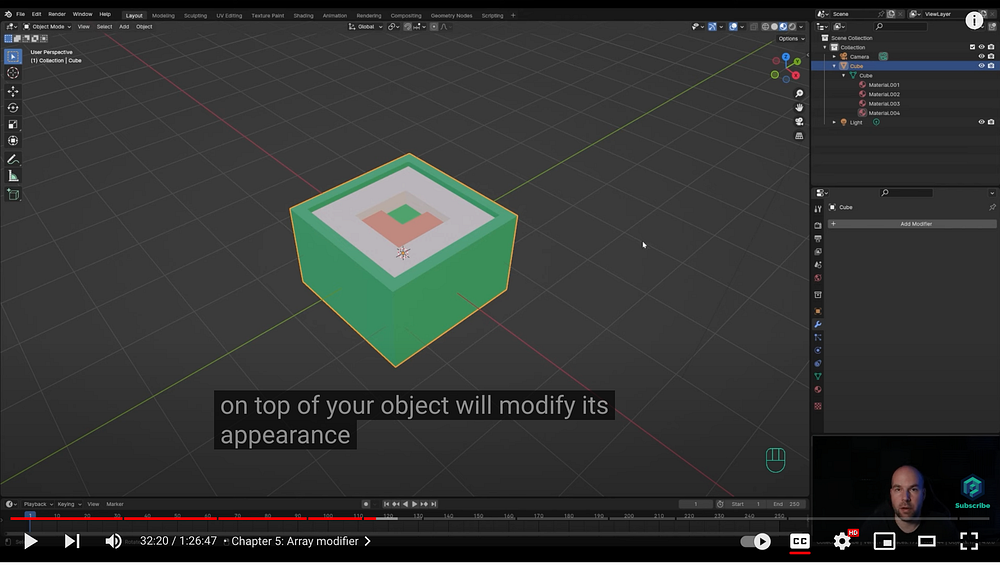Open the Add menu in viewport header
Image resolution: width=1000 pixels, height=565 pixels.
[x=124, y=27]
